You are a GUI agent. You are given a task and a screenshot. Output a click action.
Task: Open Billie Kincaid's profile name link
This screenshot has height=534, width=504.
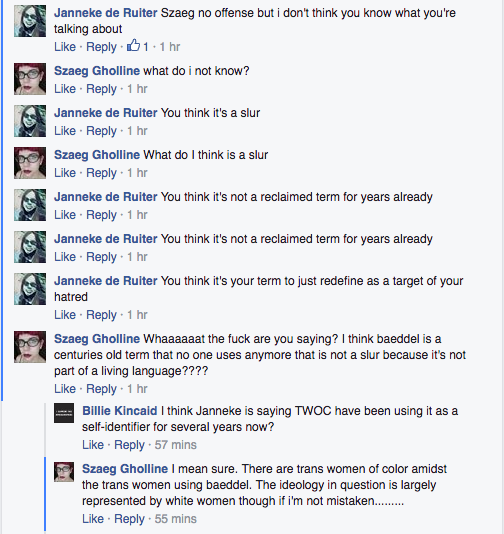point(120,411)
